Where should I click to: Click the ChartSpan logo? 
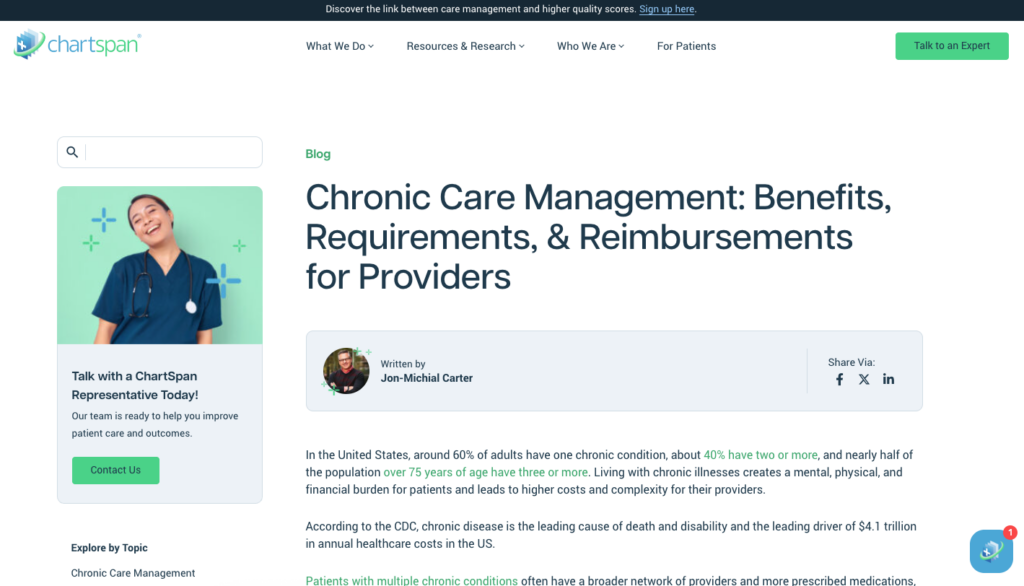(x=77, y=44)
